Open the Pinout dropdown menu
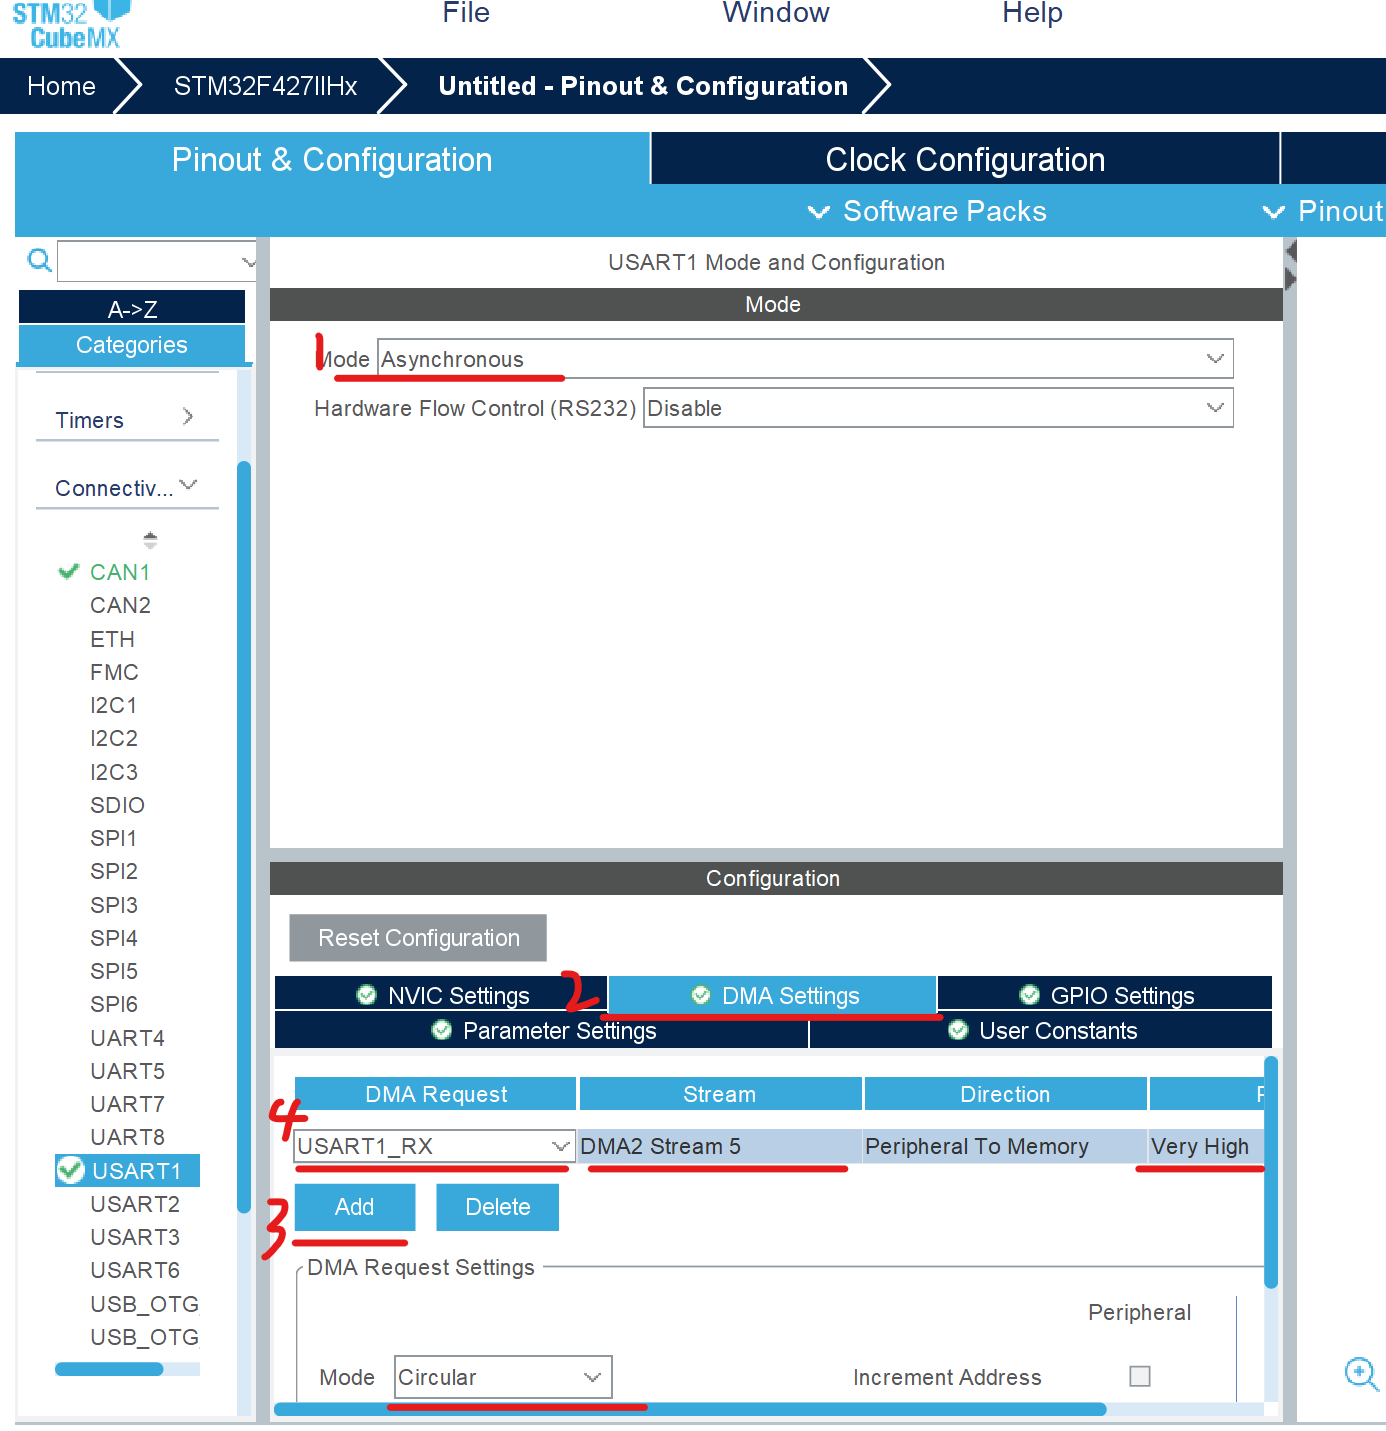 click(1323, 211)
